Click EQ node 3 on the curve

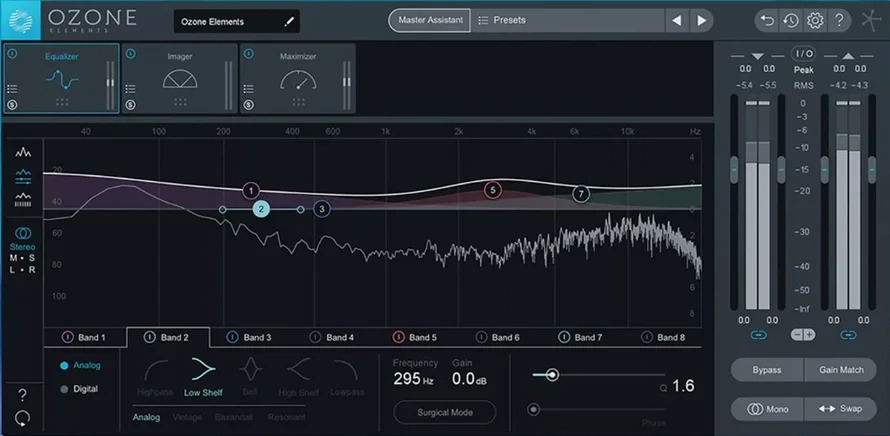click(322, 209)
